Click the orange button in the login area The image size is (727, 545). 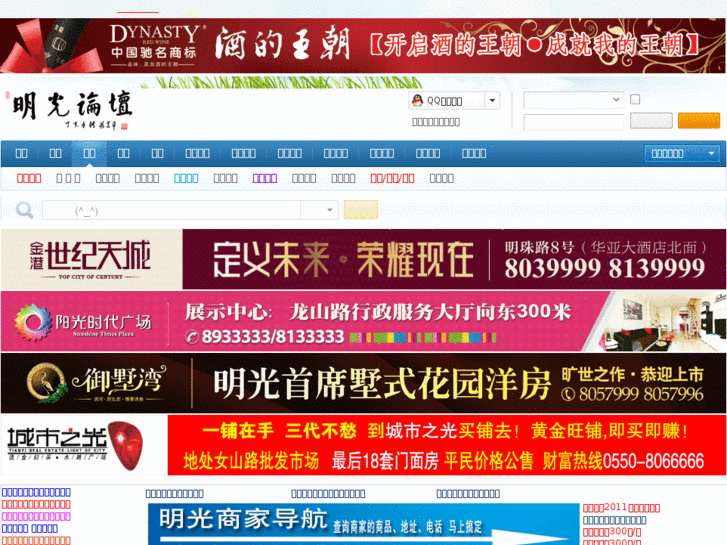699,121
